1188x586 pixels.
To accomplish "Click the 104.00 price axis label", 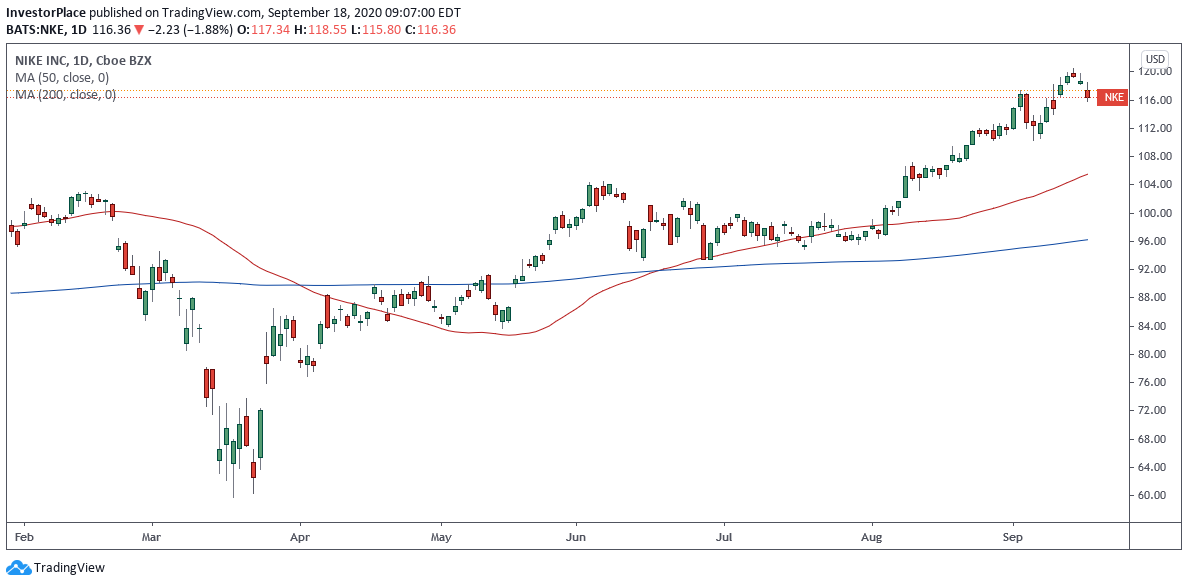I will click(x=1157, y=184).
